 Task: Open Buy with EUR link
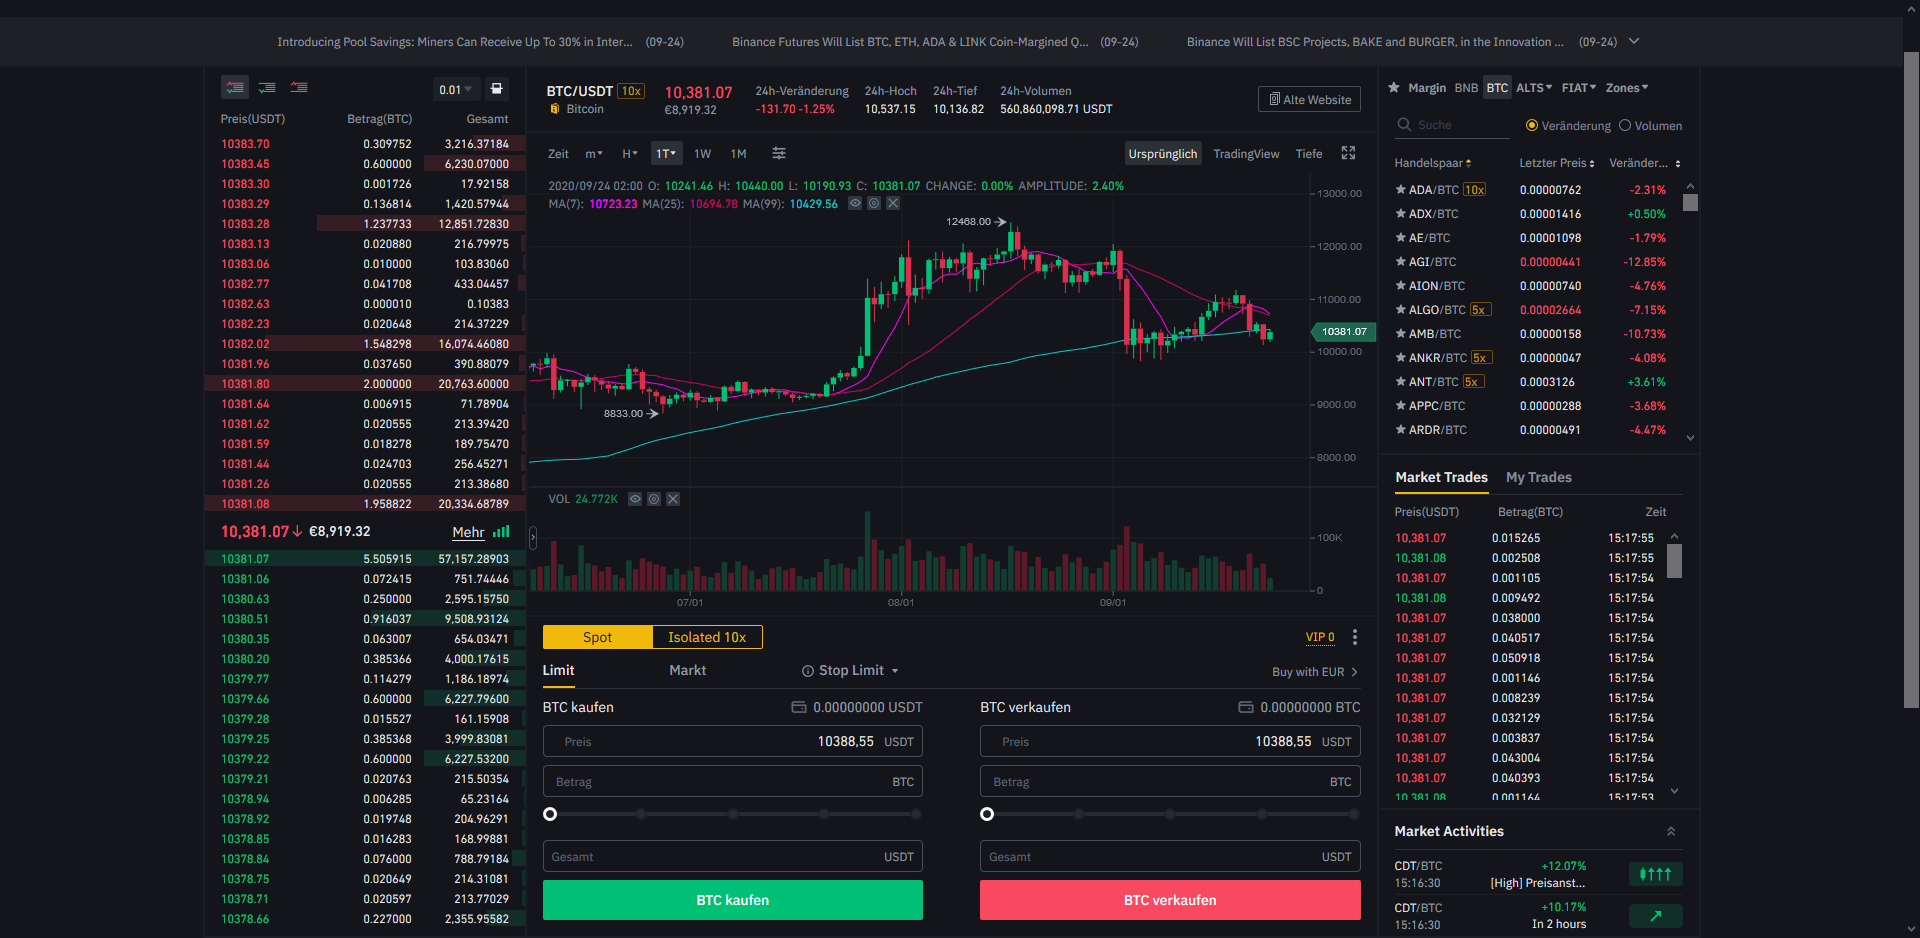pyautogui.click(x=1315, y=672)
